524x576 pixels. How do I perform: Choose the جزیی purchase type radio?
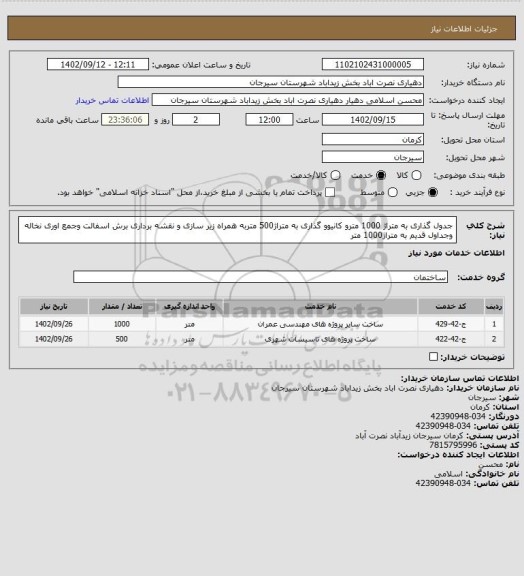click(433, 192)
